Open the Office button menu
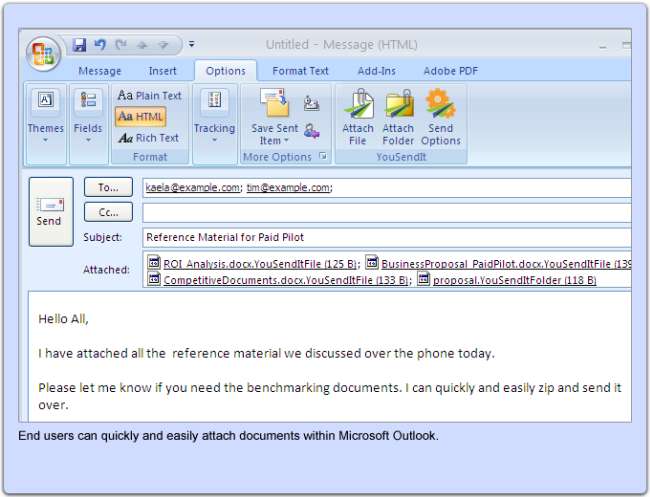 43,54
